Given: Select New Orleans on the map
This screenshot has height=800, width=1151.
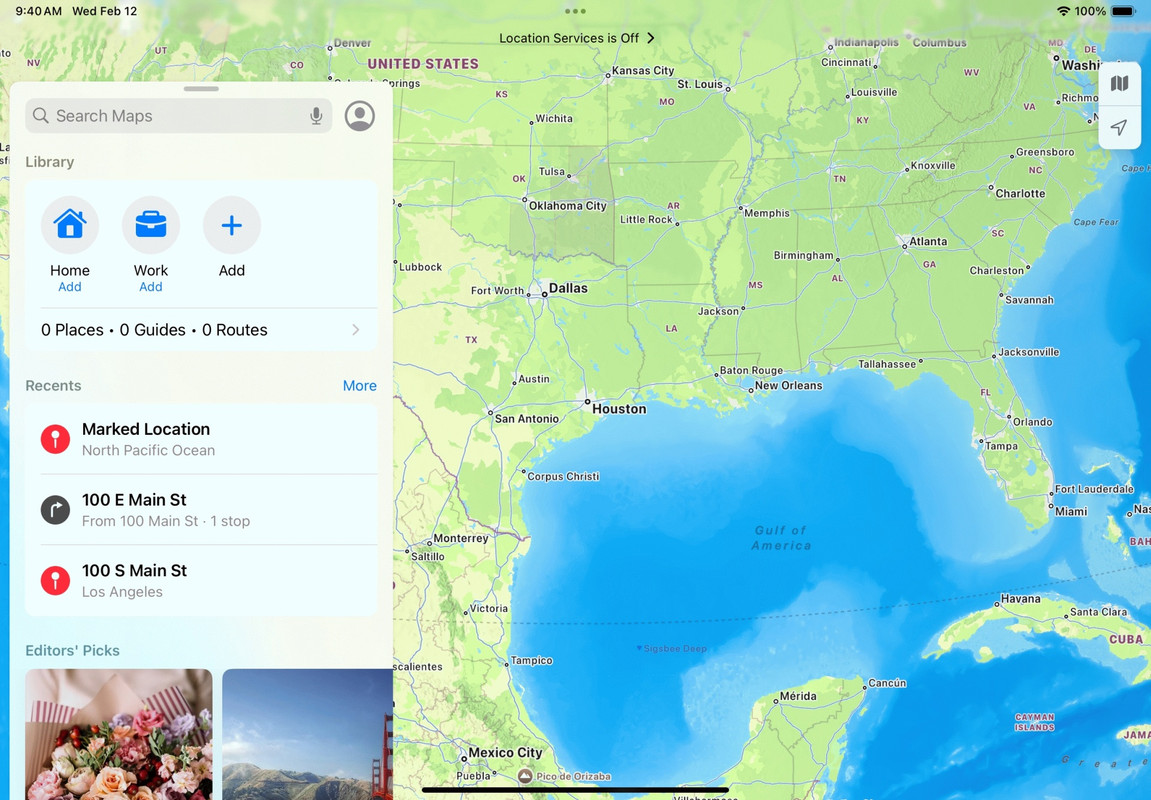Looking at the screenshot, I should (x=788, y=385).
